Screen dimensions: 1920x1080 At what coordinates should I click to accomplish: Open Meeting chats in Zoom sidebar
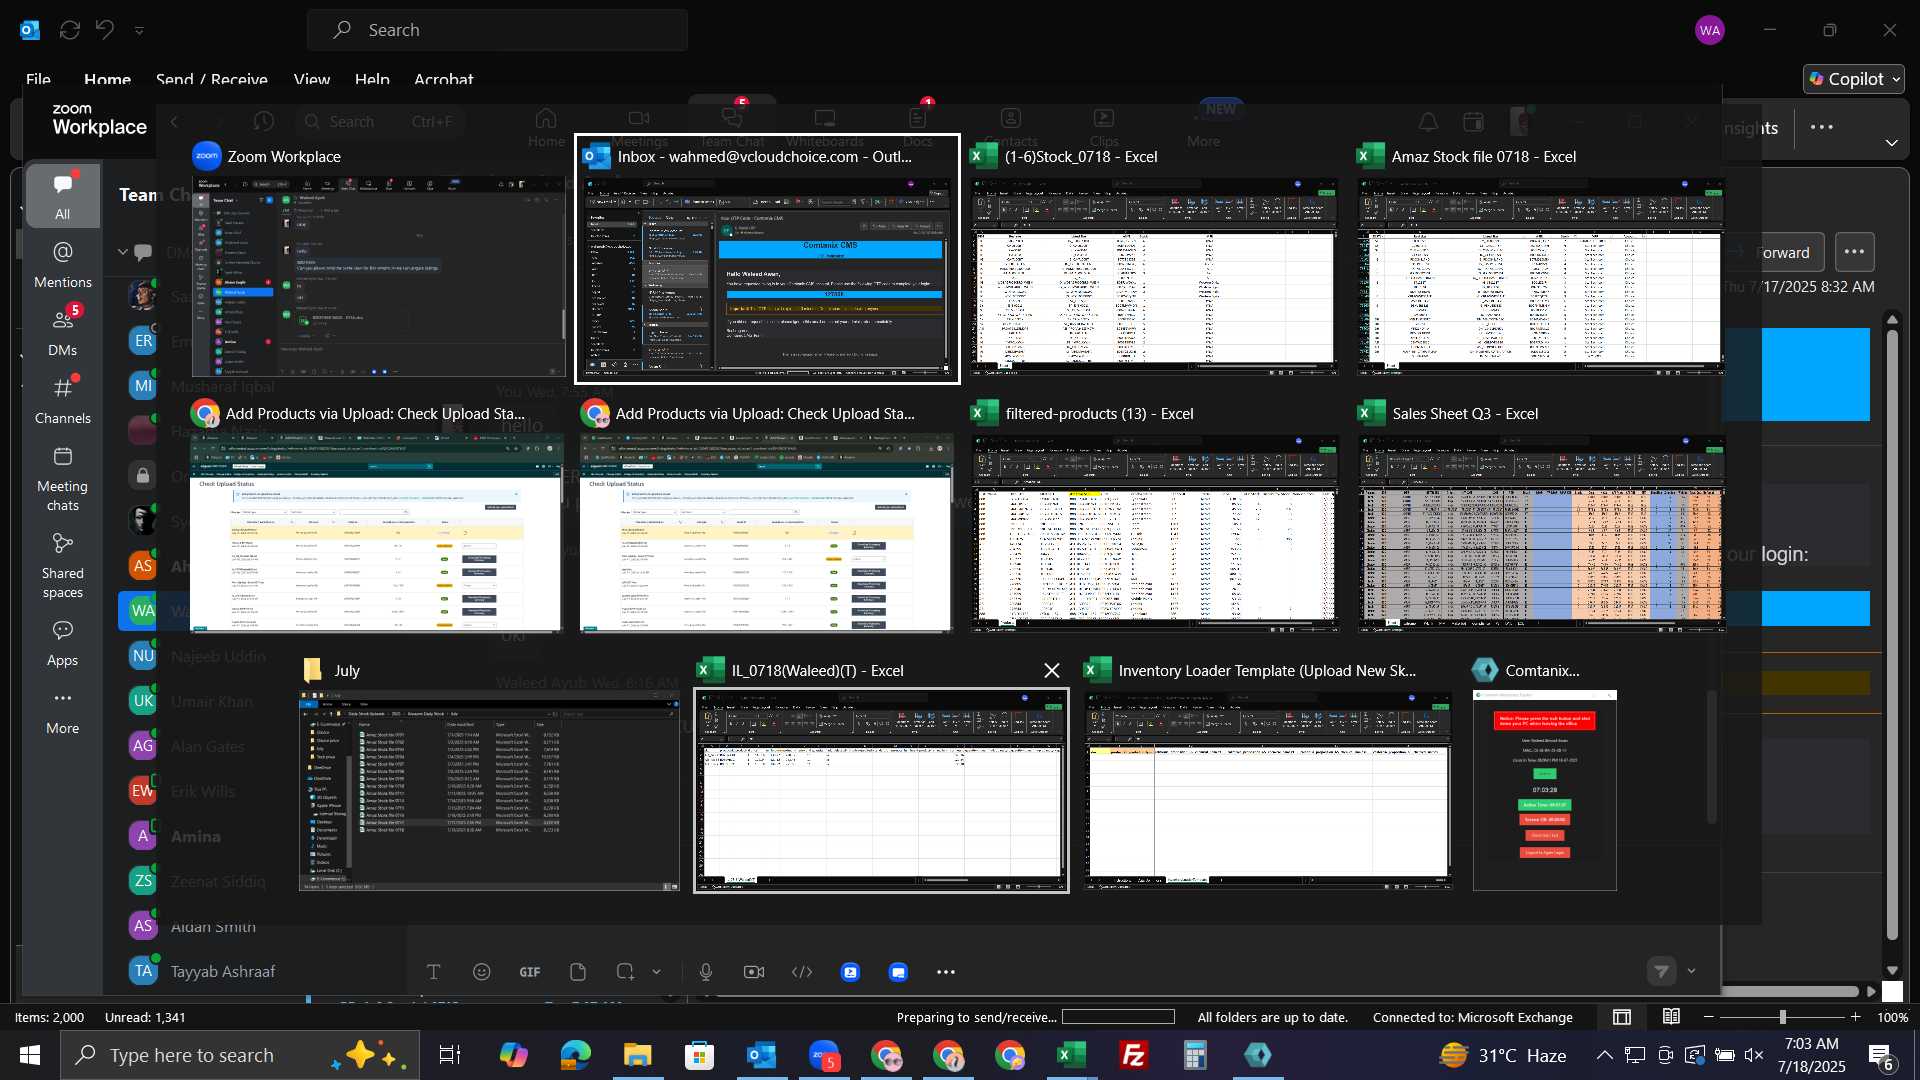[x=62, y=478]
